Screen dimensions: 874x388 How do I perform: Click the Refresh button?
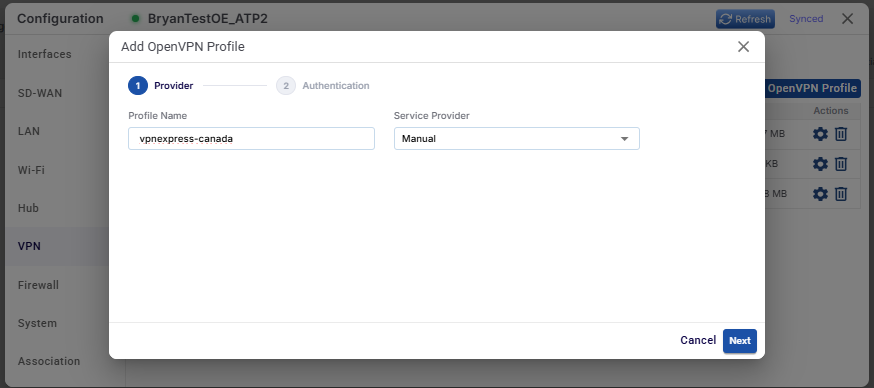[x=745, y=19]
